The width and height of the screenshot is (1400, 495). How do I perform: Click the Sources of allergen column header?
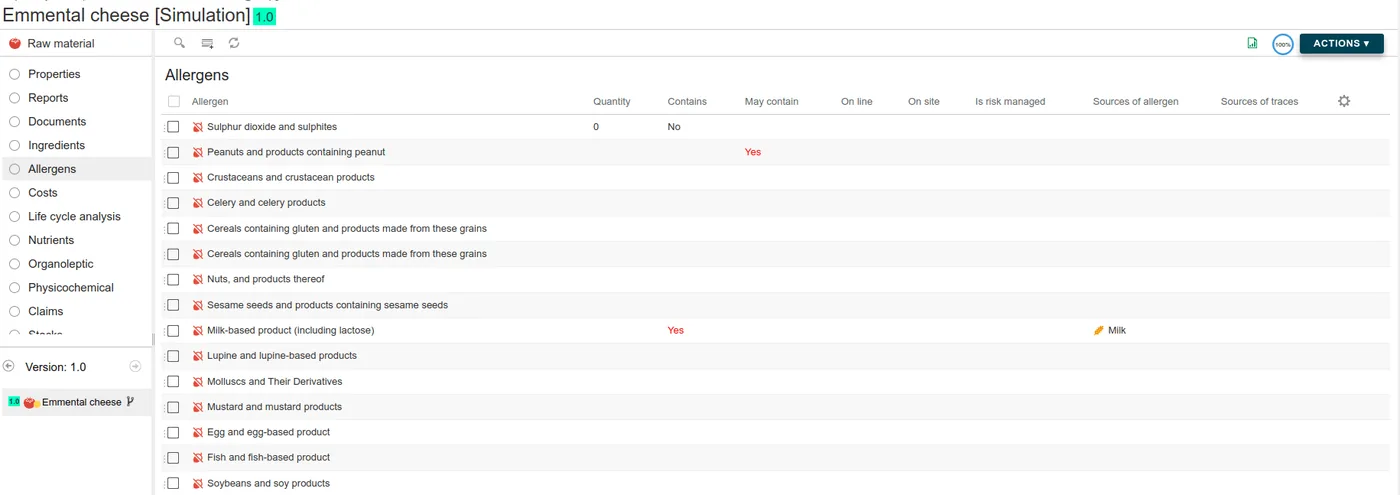(x=1136, y=102)
